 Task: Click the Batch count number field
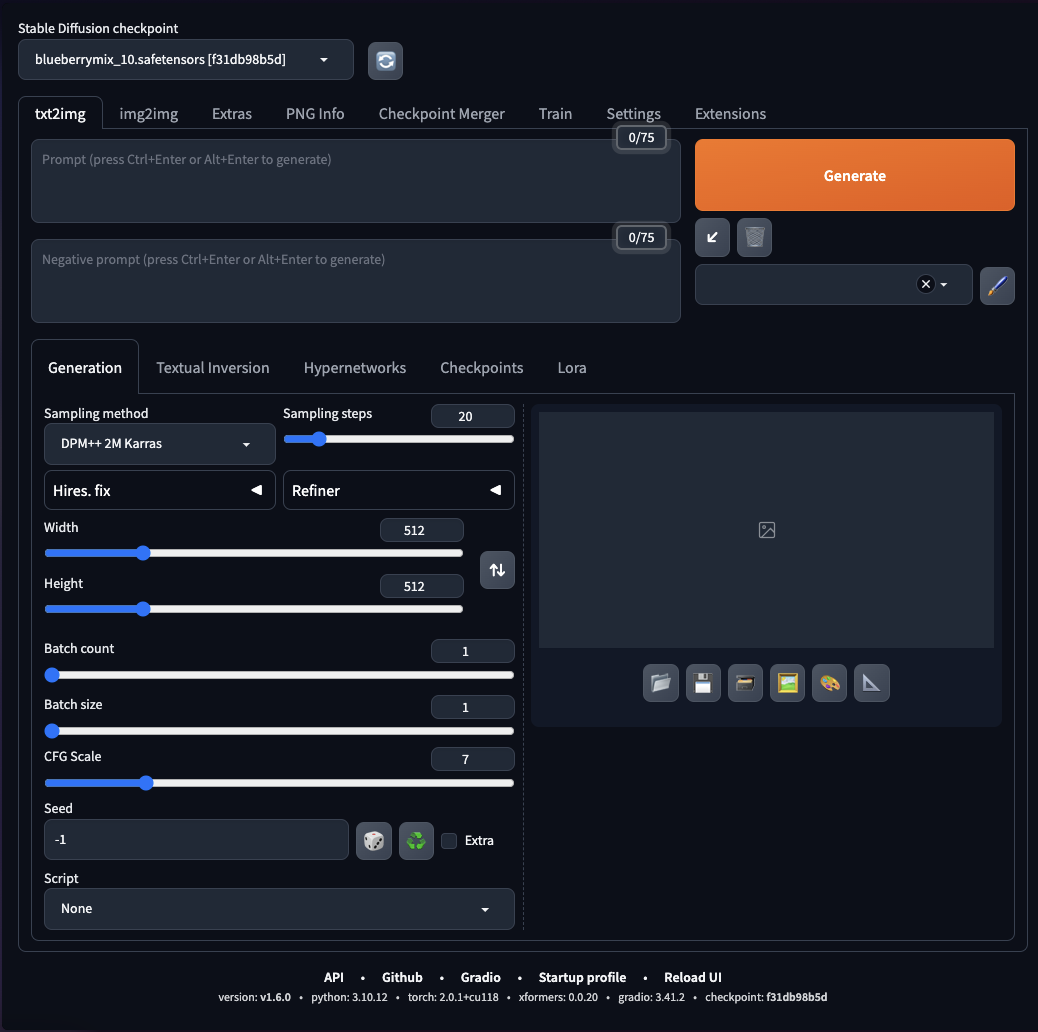pos(473,651)
